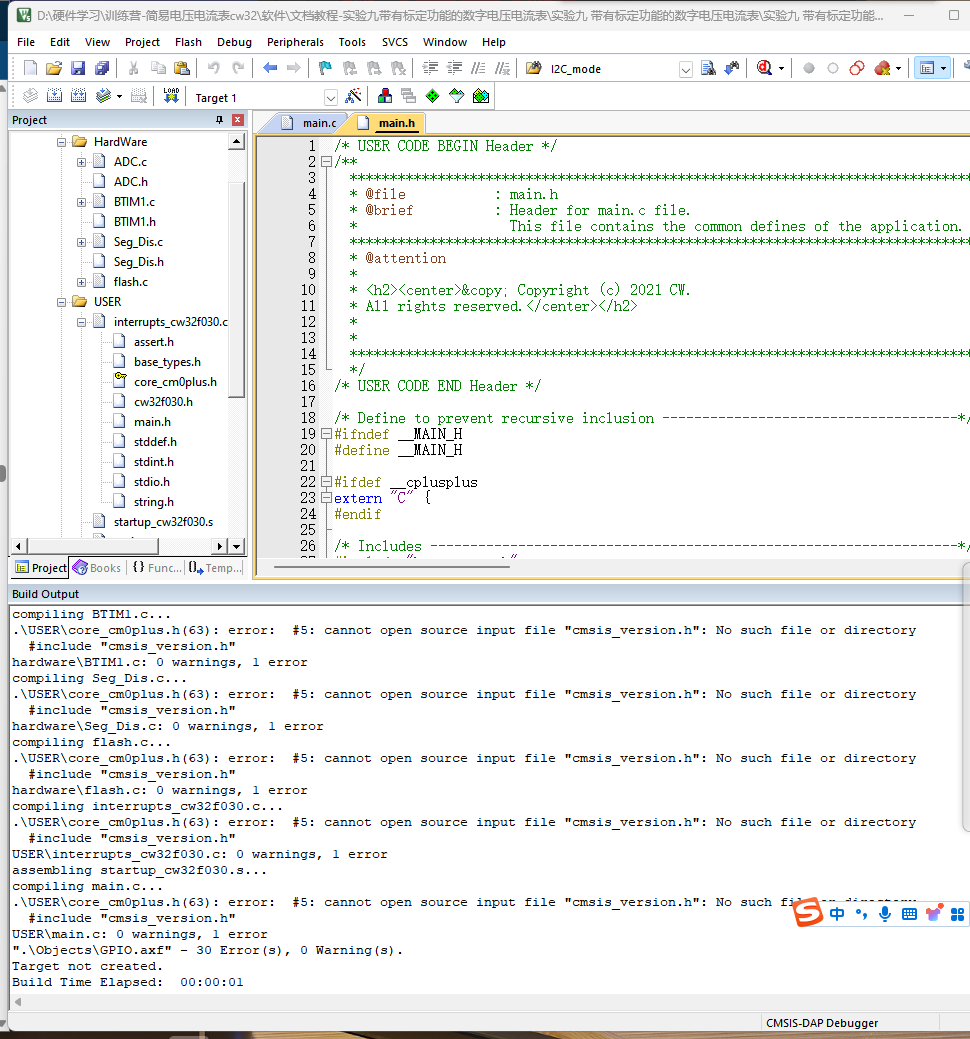Click the Paste clipboard icon

[x=182, y=68]
